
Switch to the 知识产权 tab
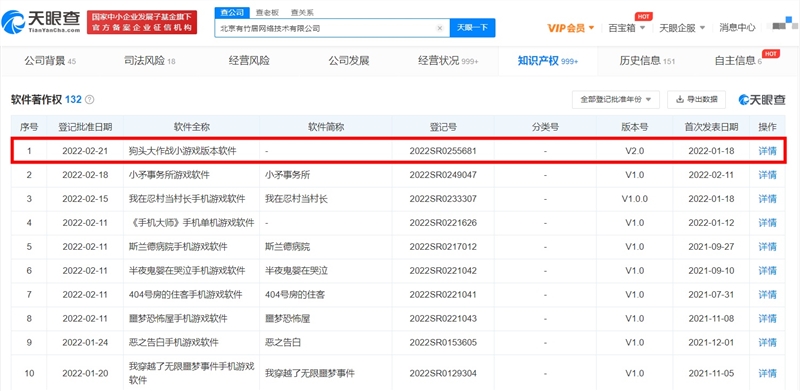tap(548, 61)
